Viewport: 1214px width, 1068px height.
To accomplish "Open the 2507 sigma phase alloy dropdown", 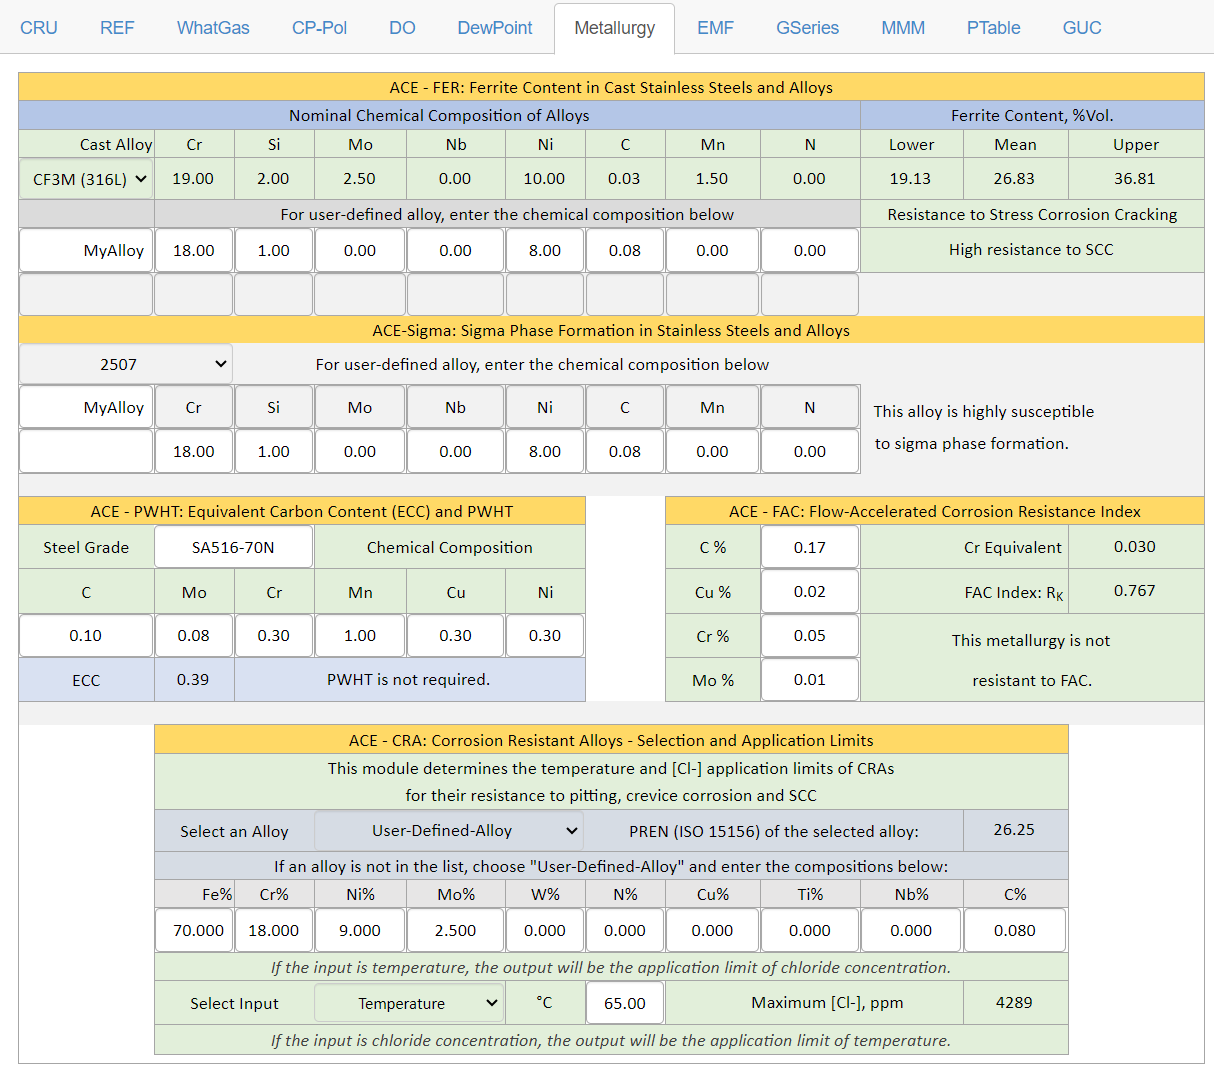I will [x=126, y=364].
